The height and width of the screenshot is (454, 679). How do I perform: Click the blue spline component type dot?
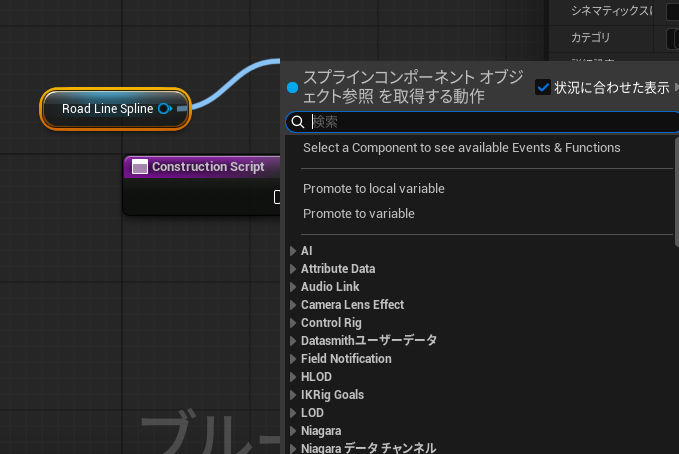click(292, 88)
